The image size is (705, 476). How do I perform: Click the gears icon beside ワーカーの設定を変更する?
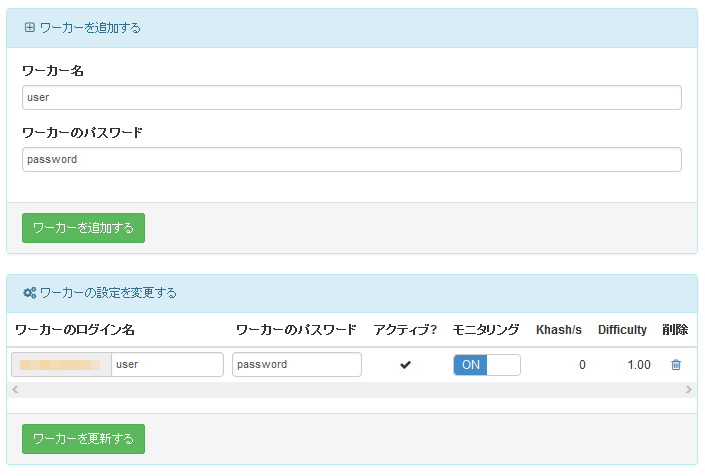(30, 293)
